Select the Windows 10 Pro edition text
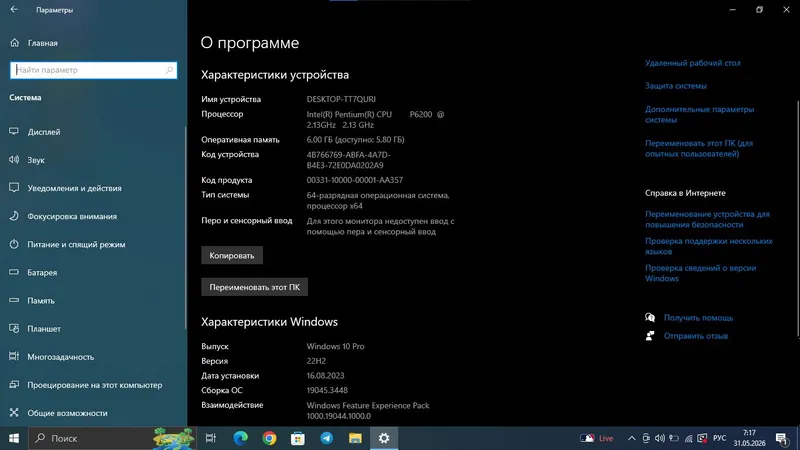 [x=335, y=346]
